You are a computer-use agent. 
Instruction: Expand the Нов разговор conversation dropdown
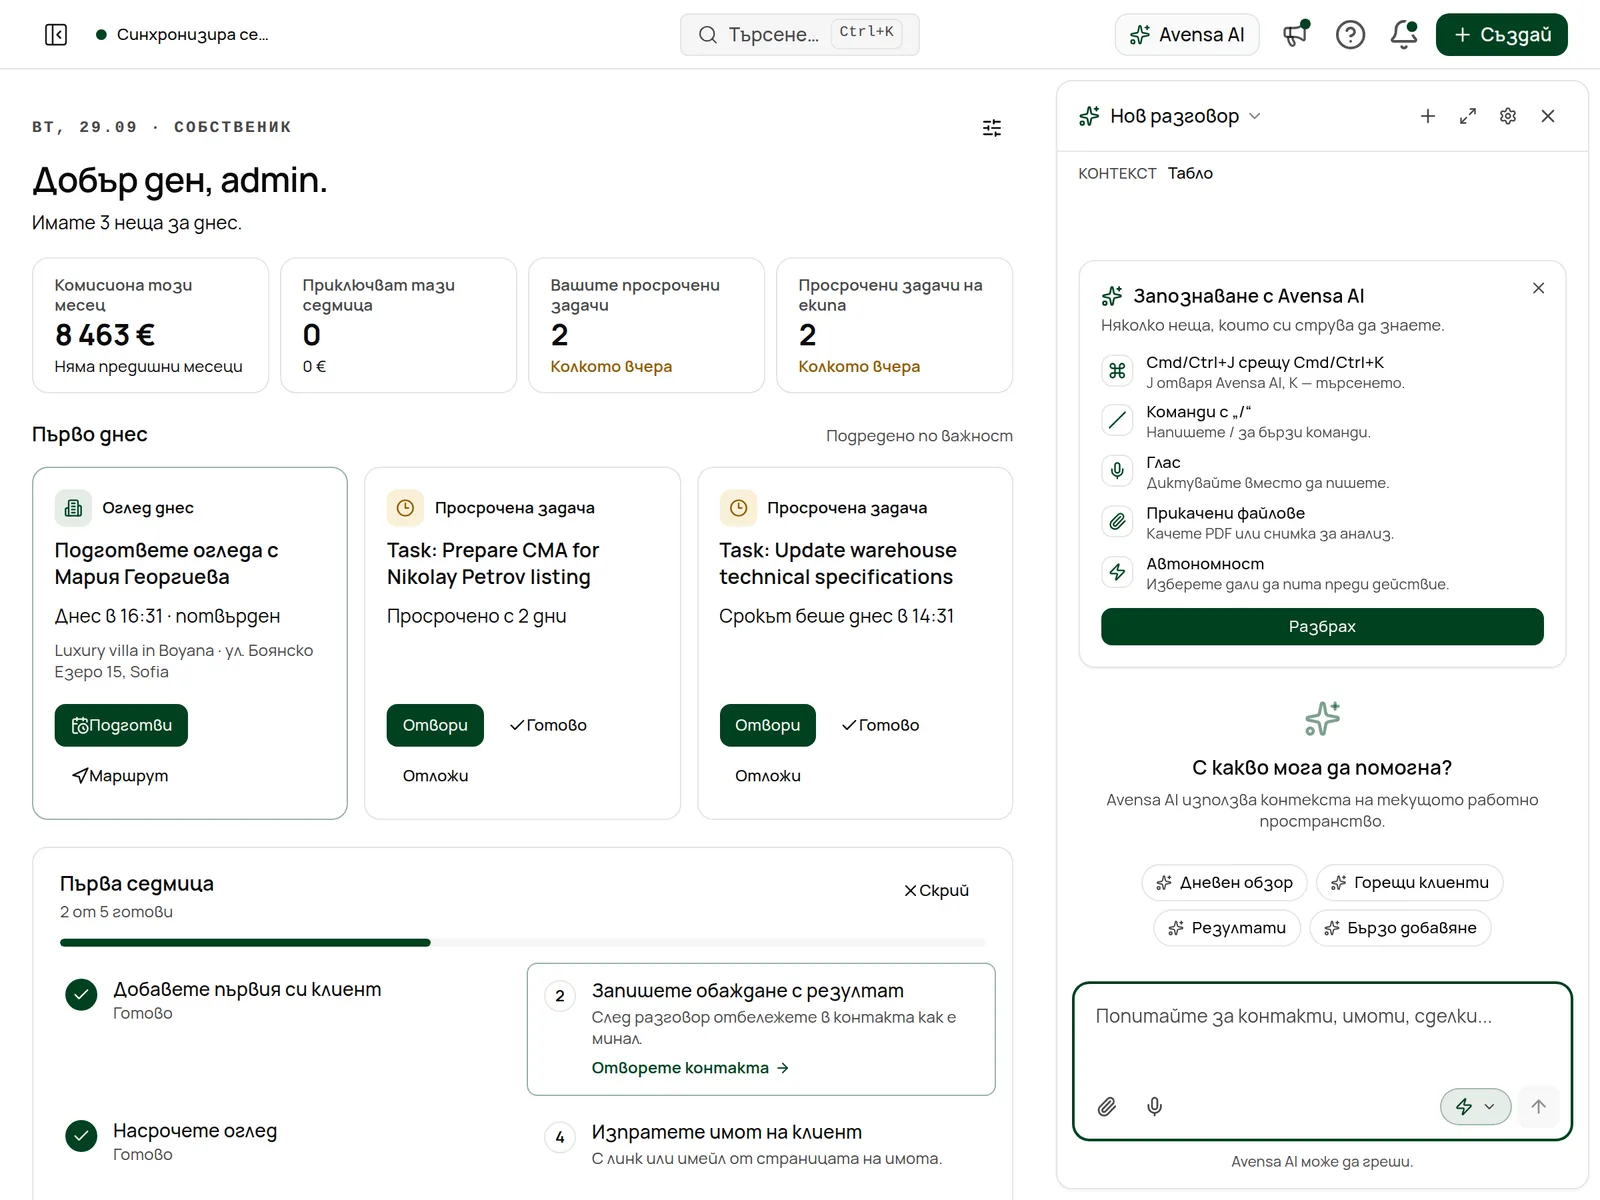click(x=1255, y=116)
